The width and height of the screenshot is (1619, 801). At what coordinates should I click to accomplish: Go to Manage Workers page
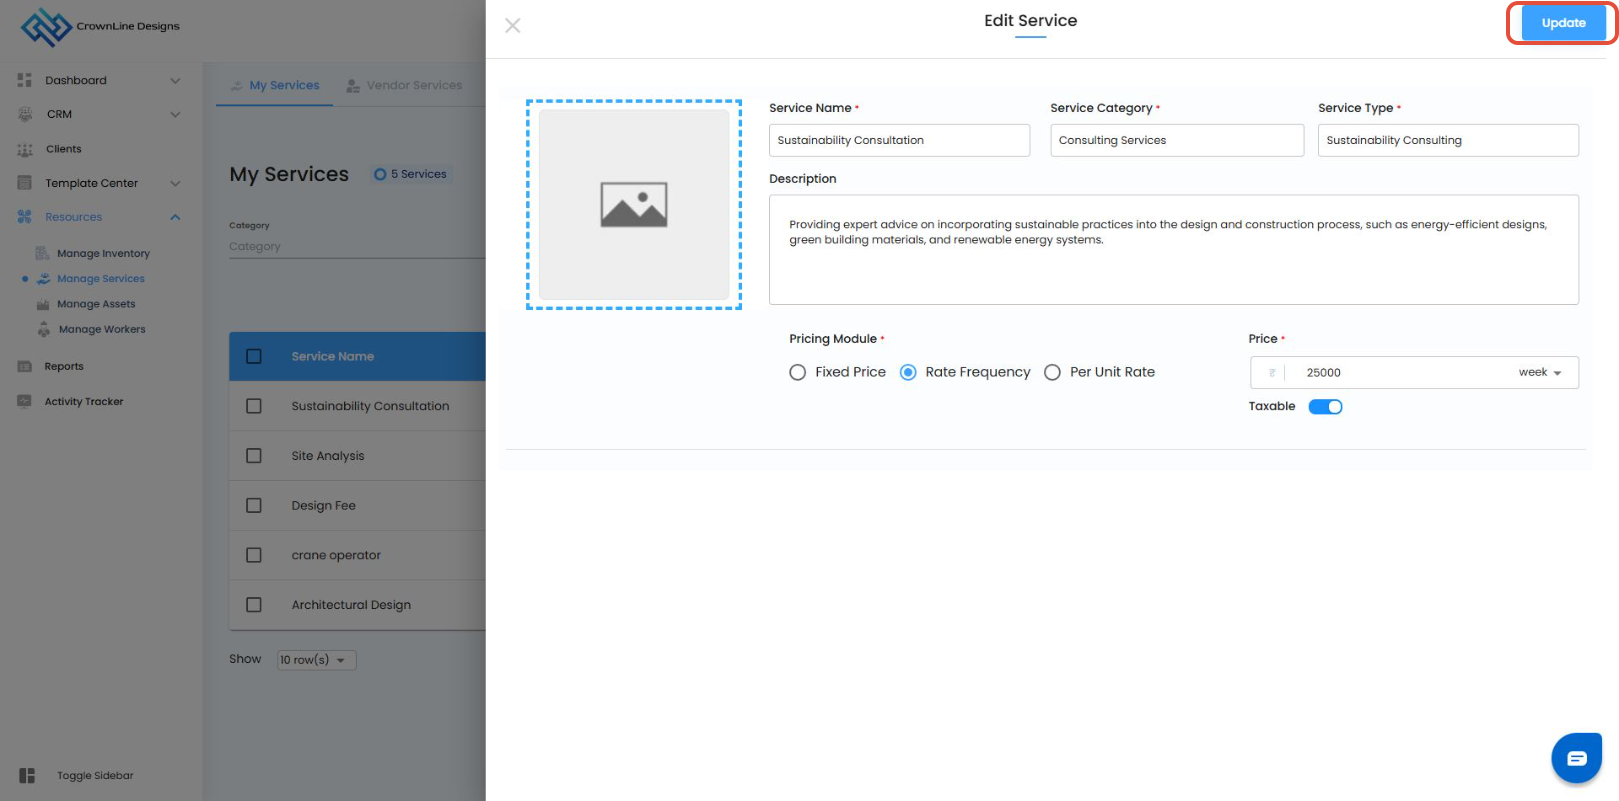tap(102, 329)
